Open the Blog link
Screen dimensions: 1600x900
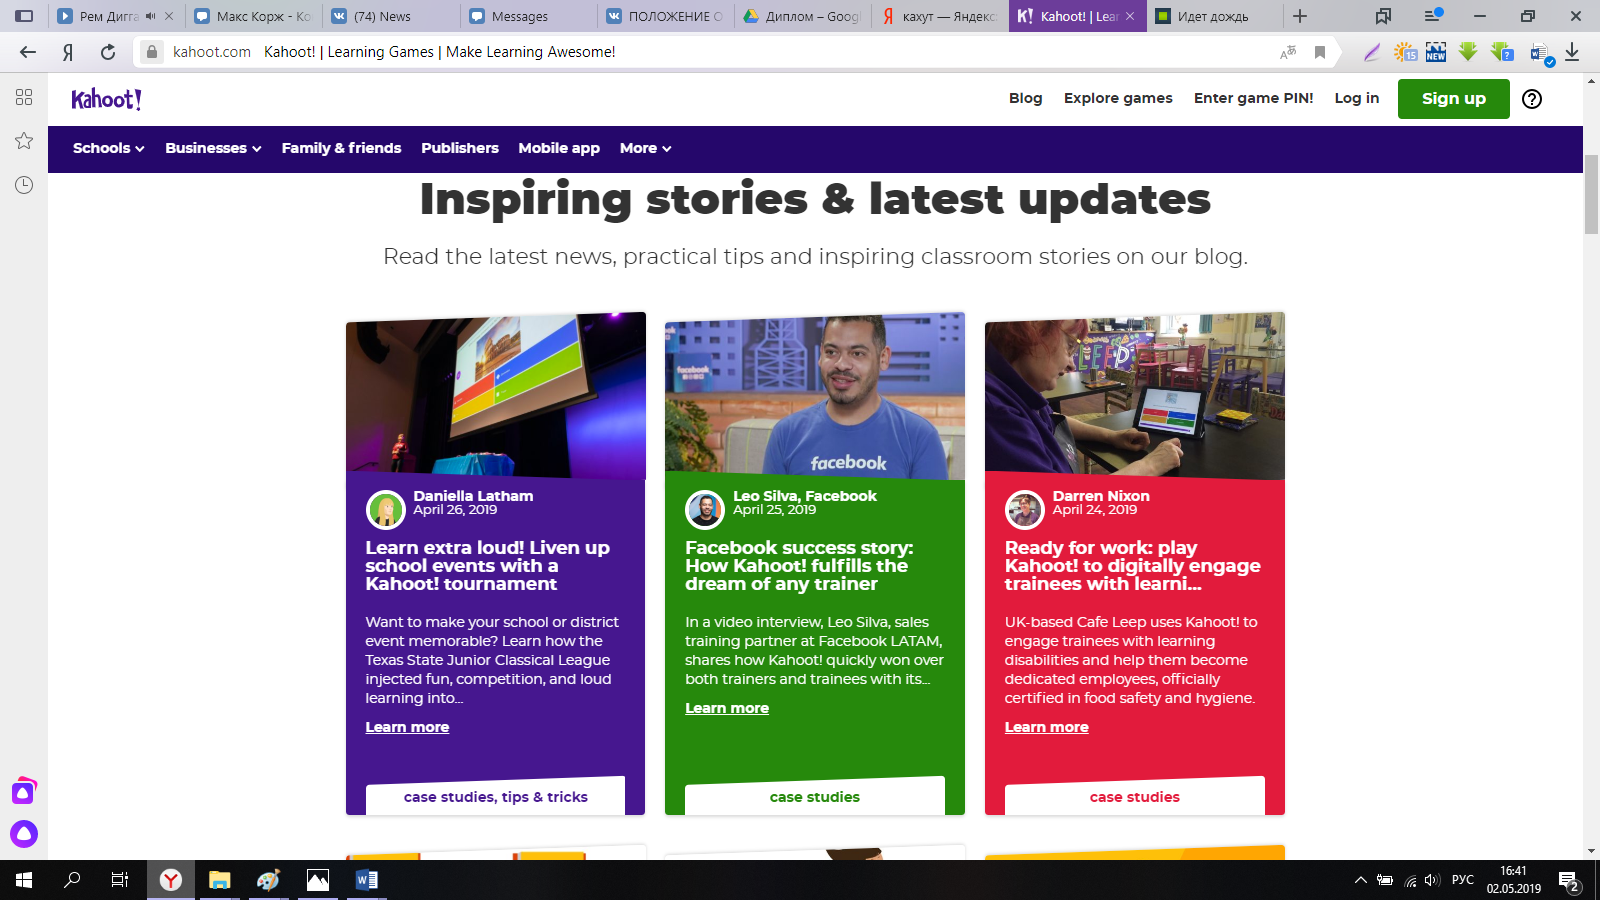coord(1025,98)
